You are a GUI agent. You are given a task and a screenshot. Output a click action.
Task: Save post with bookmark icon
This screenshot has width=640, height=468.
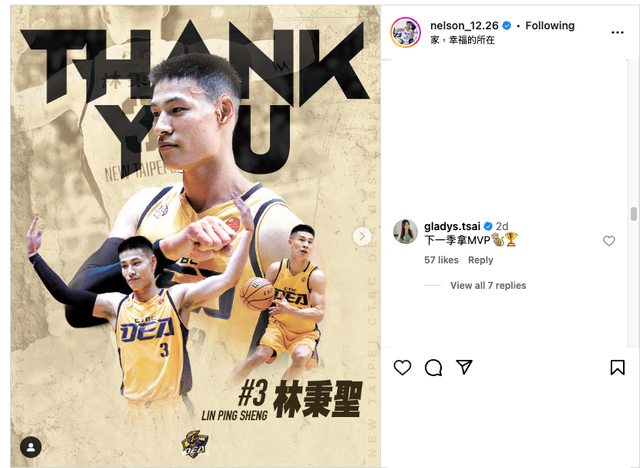point(617,367)
